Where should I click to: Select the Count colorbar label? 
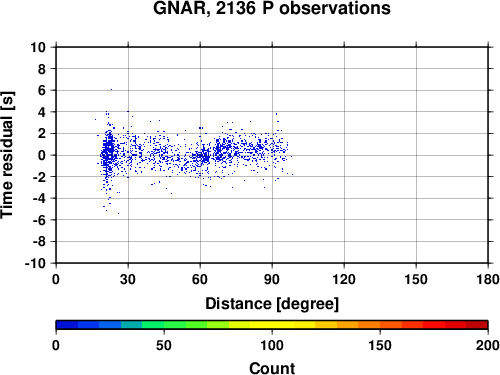point(272,368)
